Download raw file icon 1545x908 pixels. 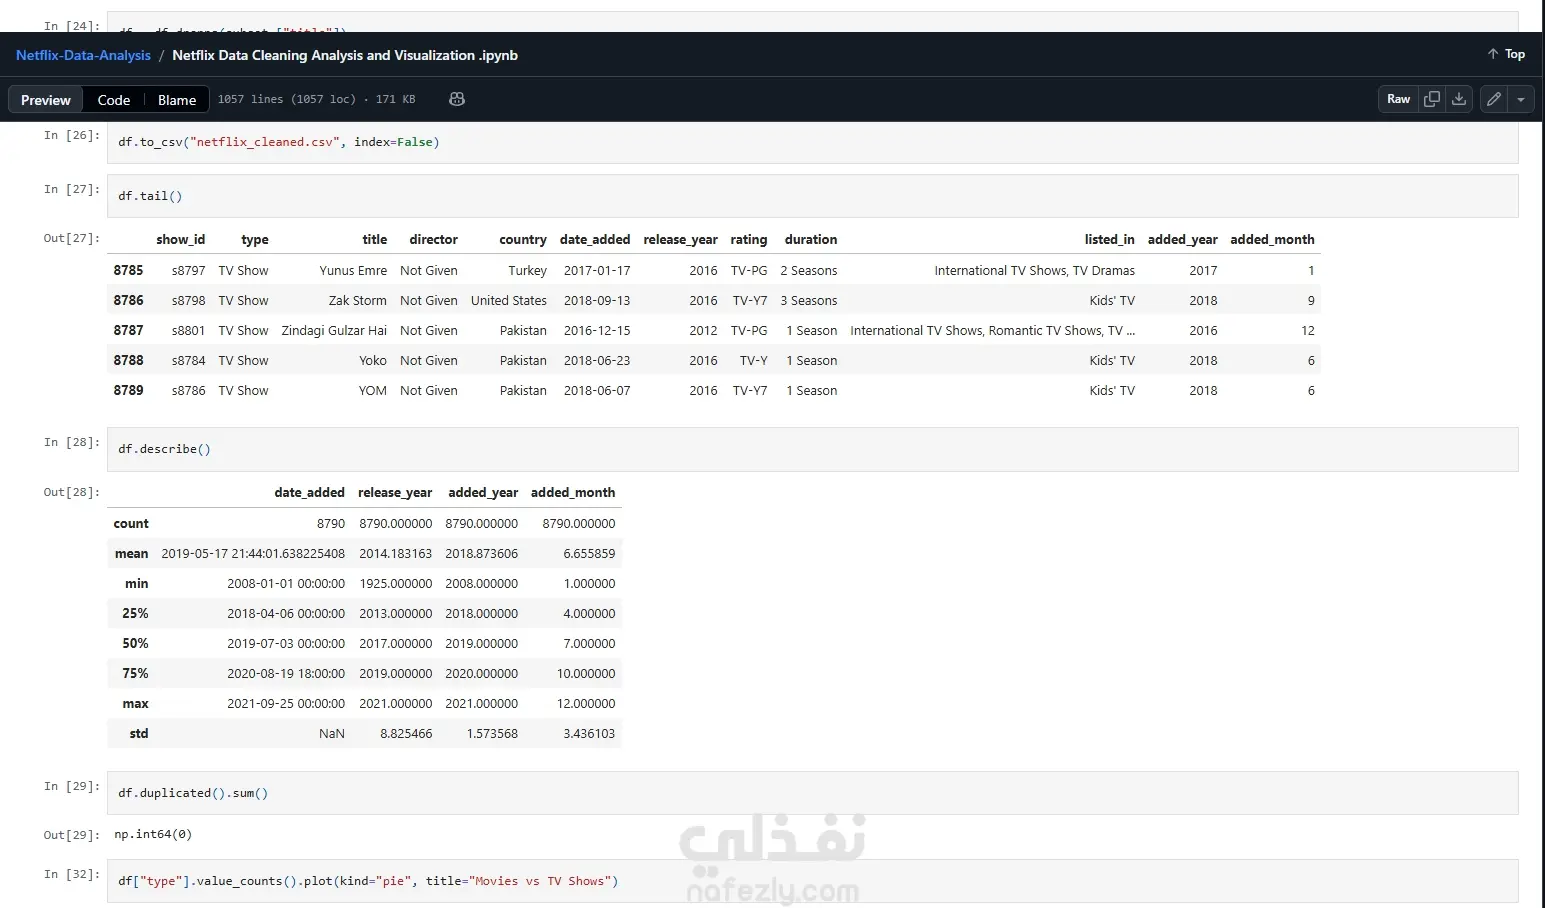point(1459,99)
